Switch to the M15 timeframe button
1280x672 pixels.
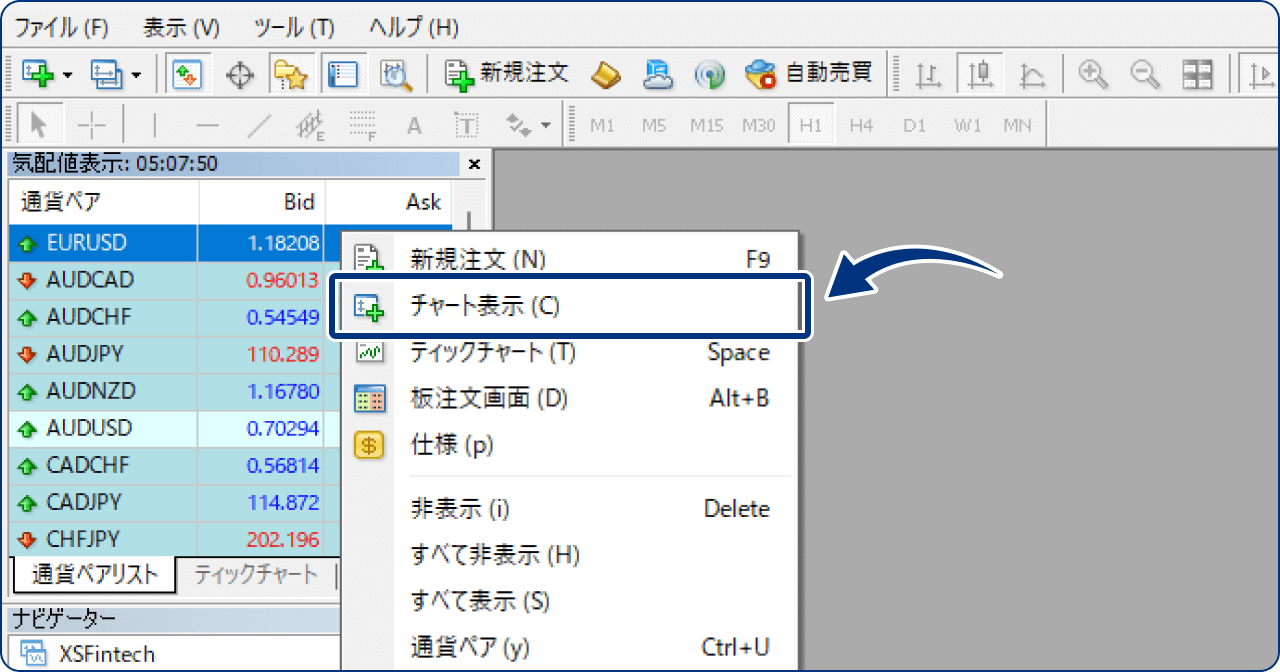pyautogui.click(x=706, y=124)
